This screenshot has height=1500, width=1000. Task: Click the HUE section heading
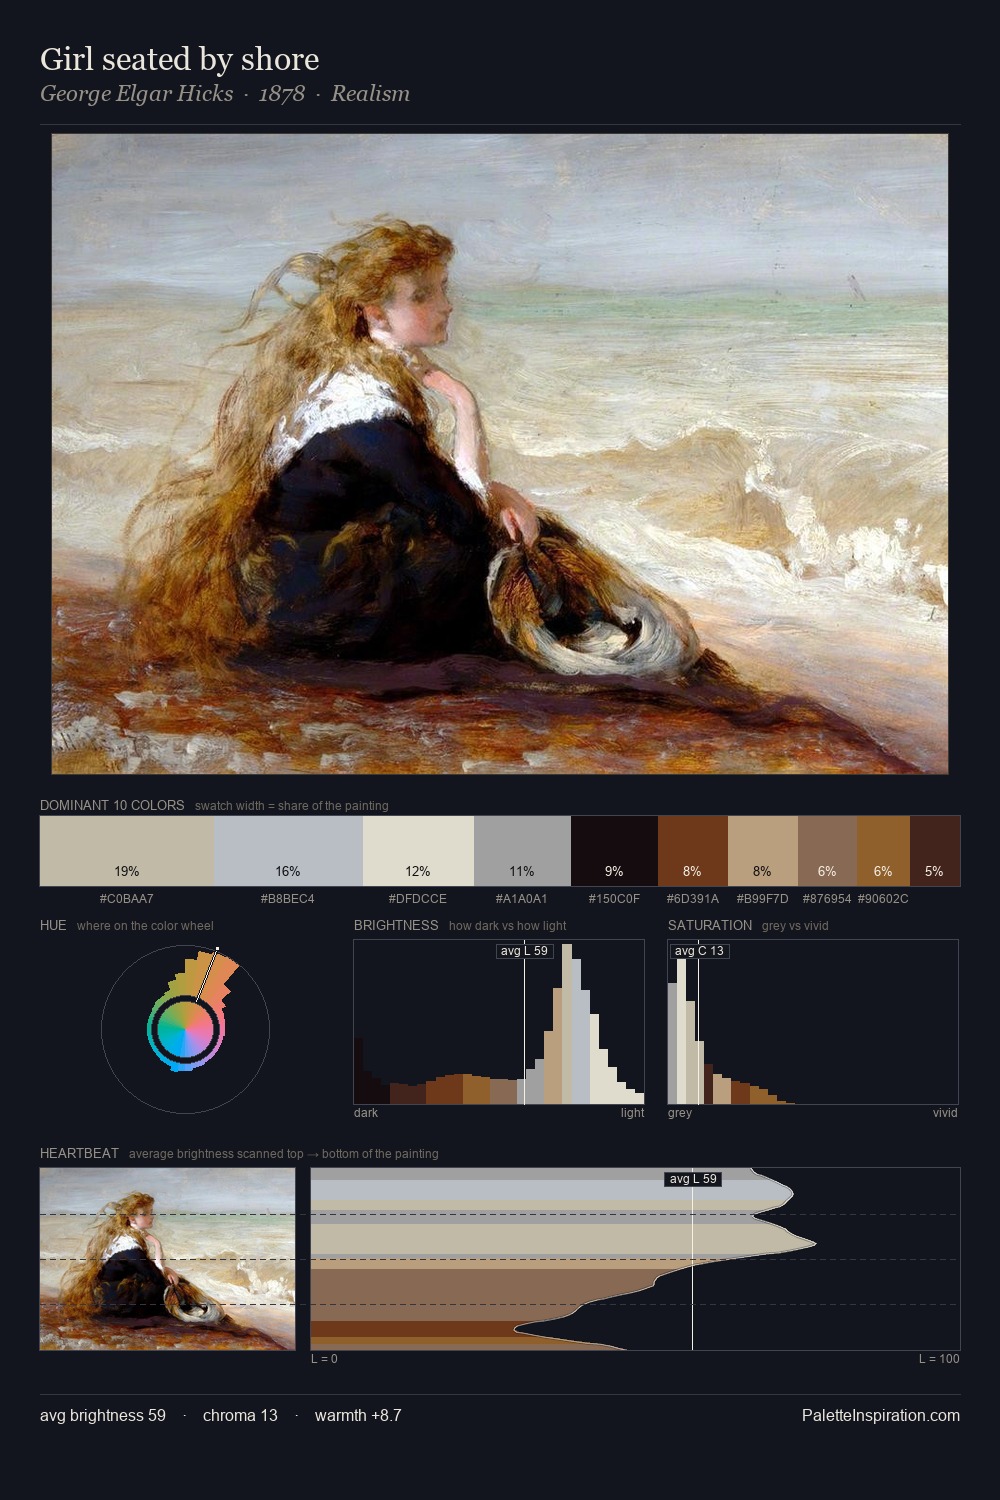click(53, 925)
